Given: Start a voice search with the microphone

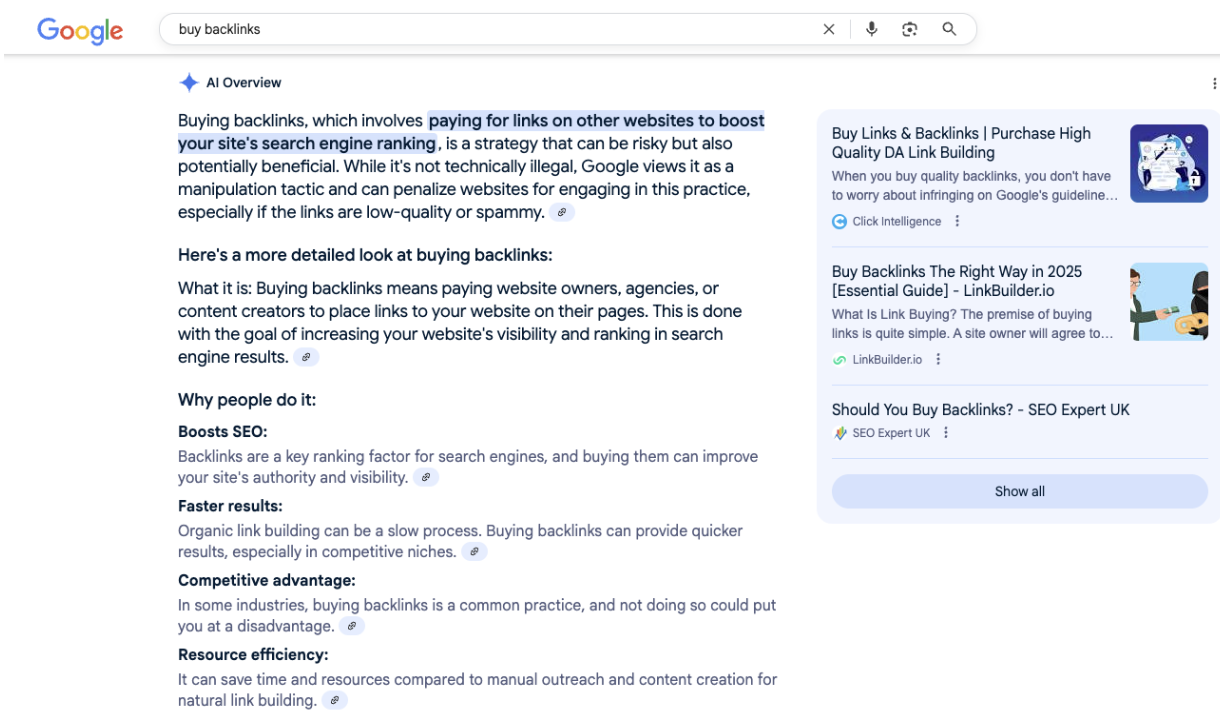Looking at the screenshot, I should [x=872, y=29].
